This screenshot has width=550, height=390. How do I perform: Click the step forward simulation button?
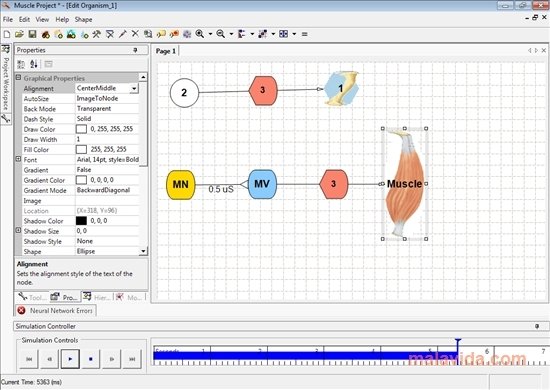(x=112, y=359)
